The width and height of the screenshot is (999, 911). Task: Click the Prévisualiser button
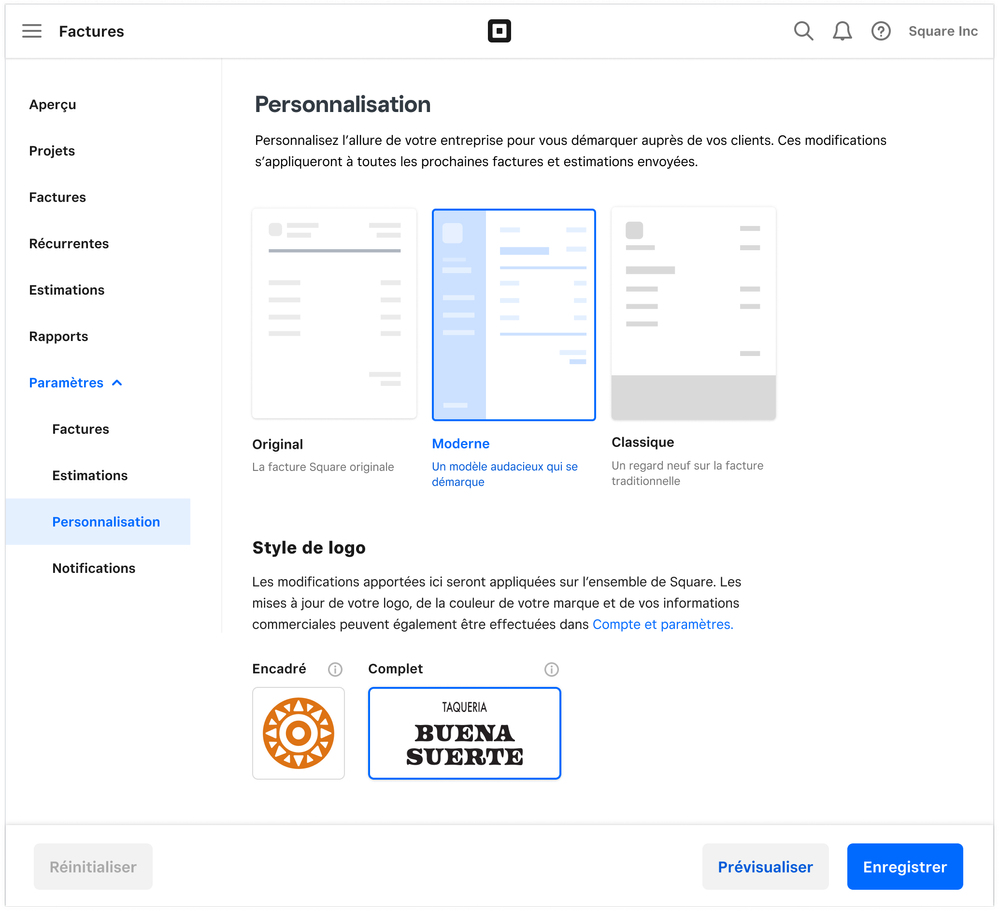click(765, 867)
